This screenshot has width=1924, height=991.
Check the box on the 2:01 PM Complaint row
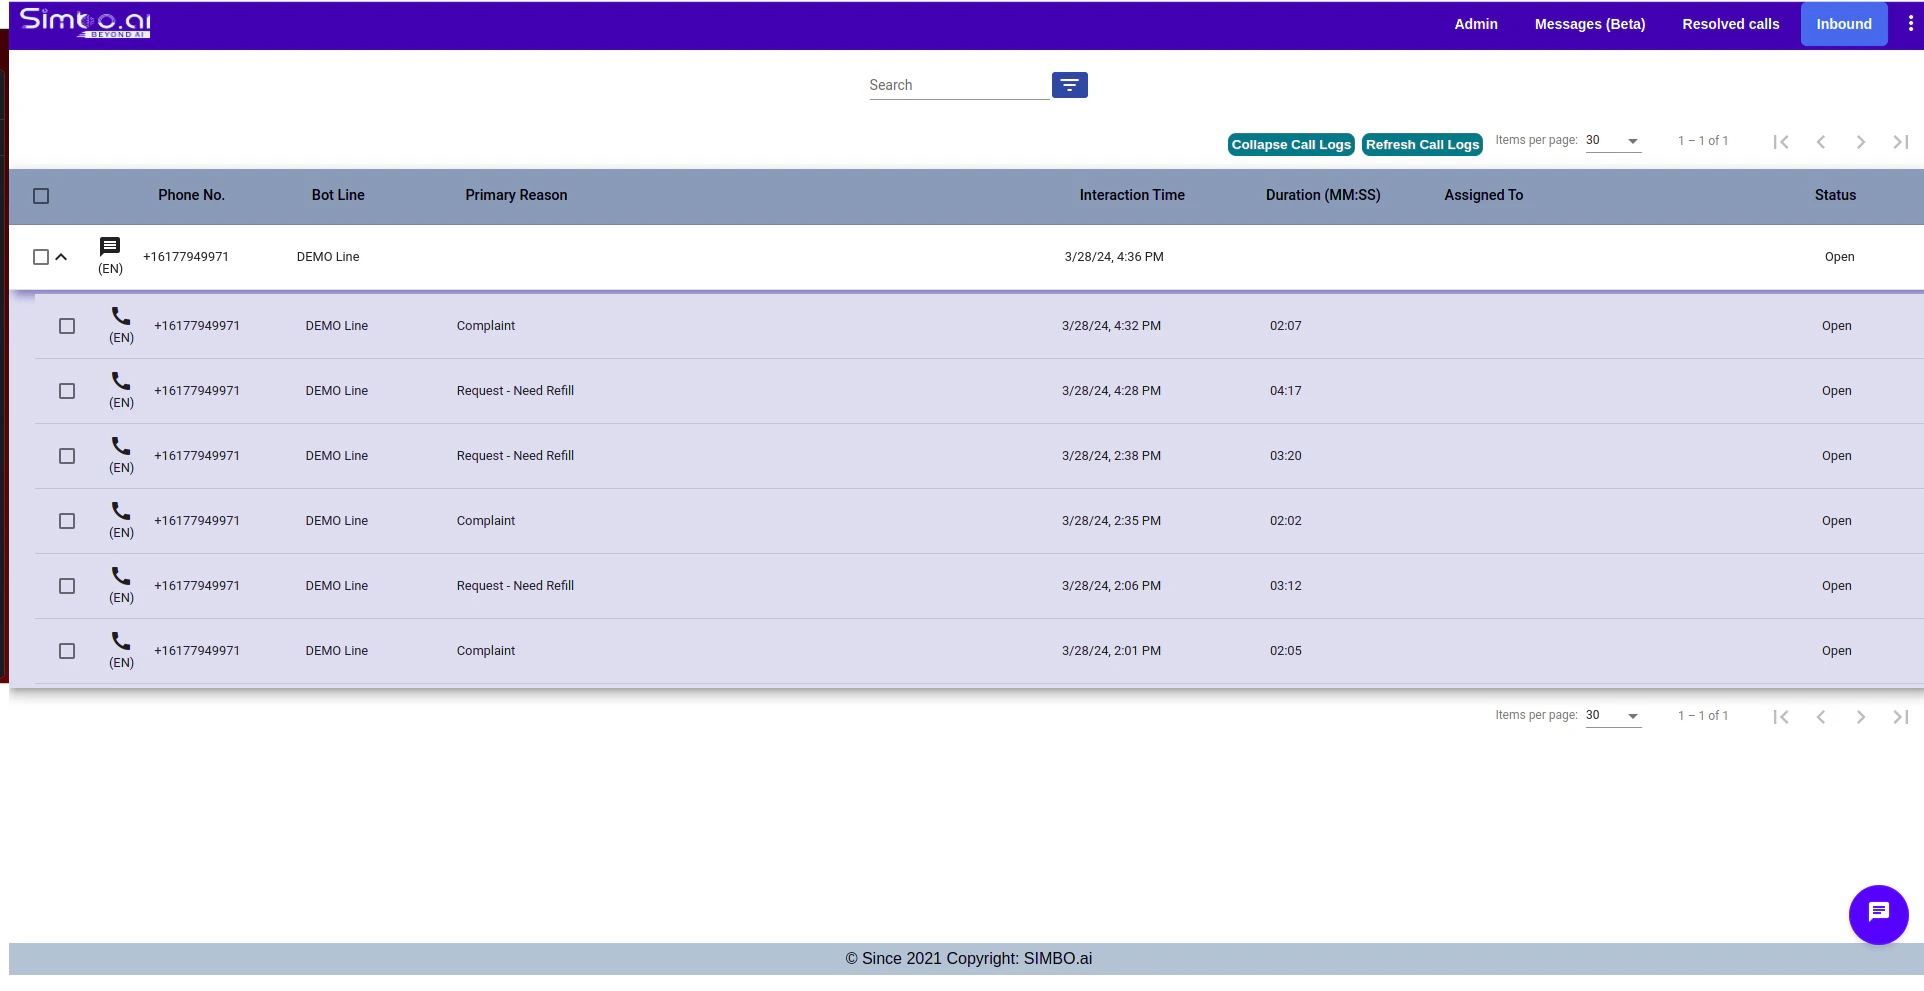67,650
